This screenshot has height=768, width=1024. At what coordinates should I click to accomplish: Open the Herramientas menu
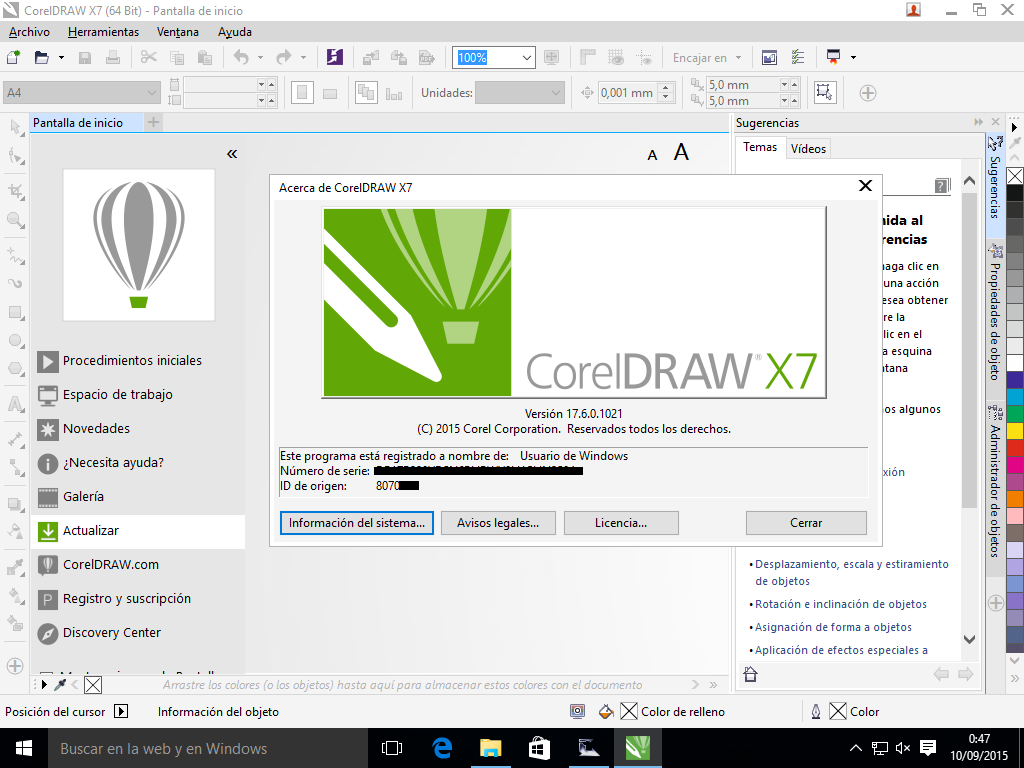coord(103,32)
